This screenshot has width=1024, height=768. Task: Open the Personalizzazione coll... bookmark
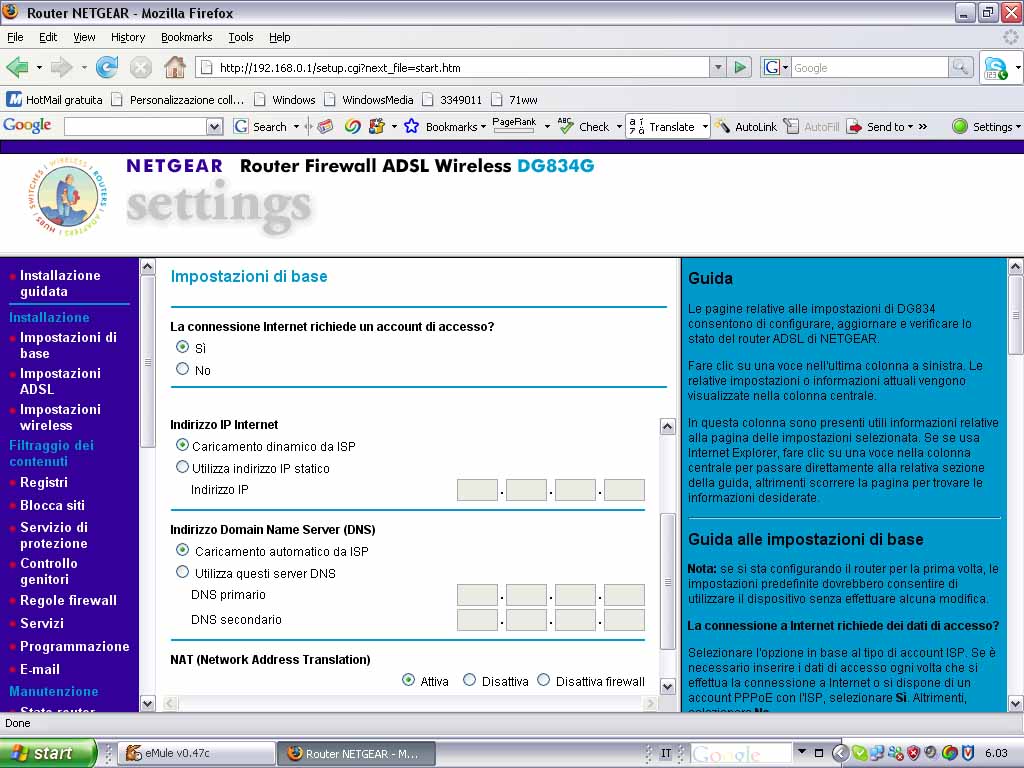(x=178, y=100)
